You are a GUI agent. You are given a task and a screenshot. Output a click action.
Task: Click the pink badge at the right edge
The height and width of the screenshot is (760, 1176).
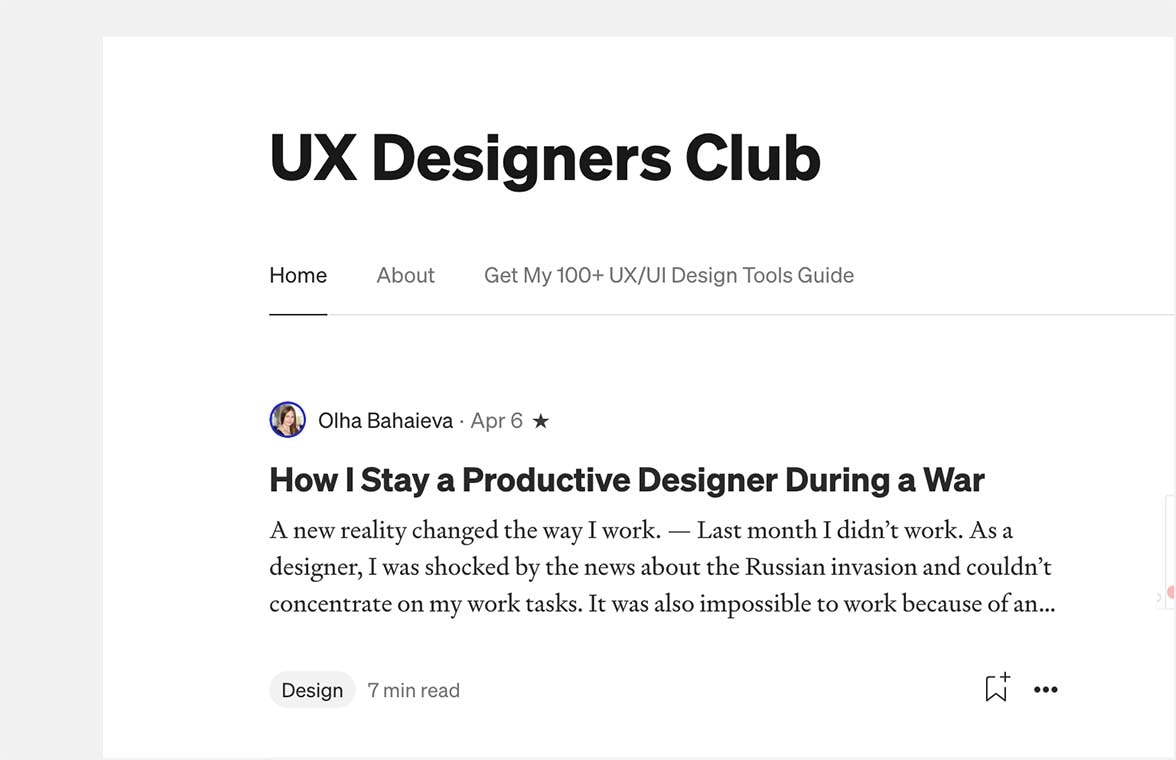(1170, 592)
